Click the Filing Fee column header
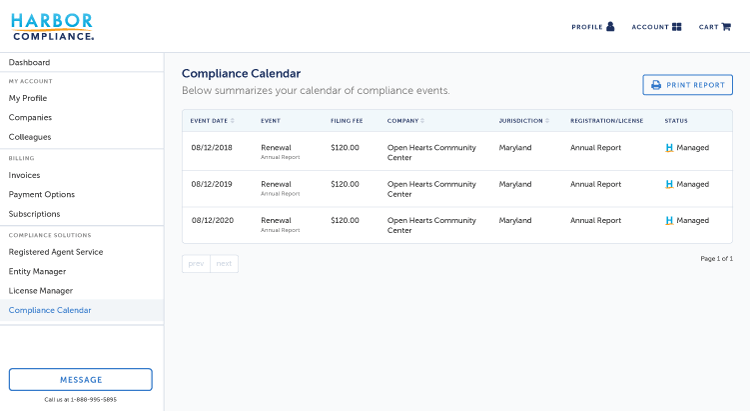Image resolution: width=750 pixels, height=411 pixels. click(x=347, y=121)
